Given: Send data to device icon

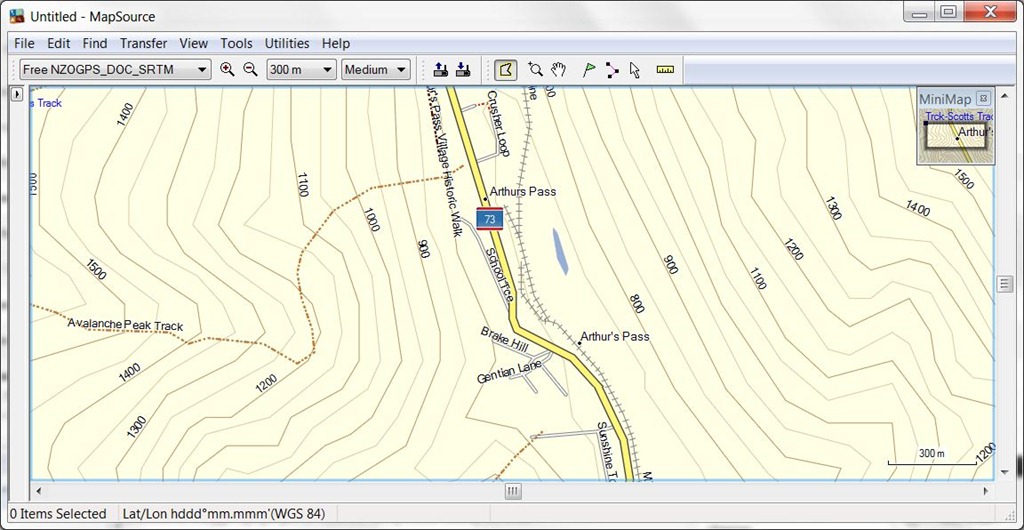Looking at the screenshot, I should (x=441, y=69).
